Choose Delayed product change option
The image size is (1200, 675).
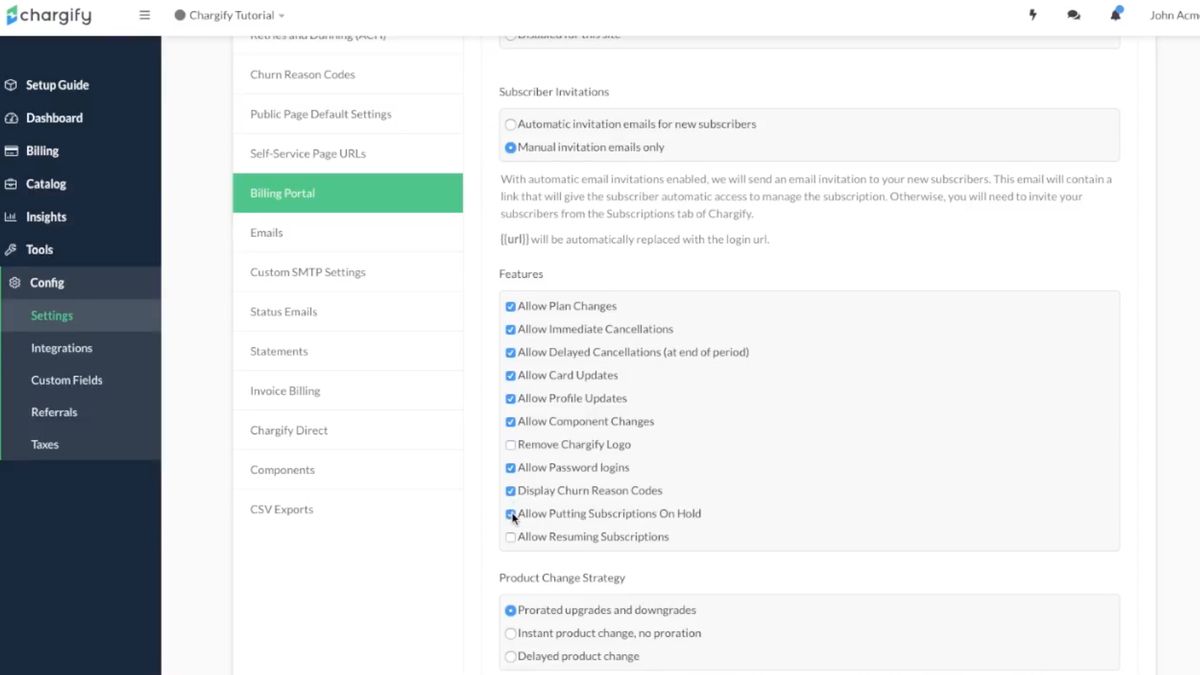[x=511, y=657]
